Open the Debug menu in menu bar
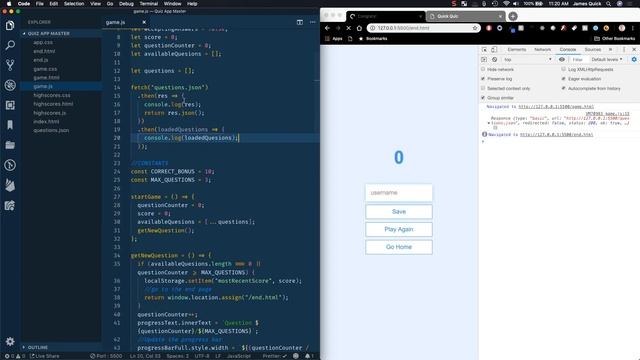This screenshot has width=640, height=360. pos(126,4)
